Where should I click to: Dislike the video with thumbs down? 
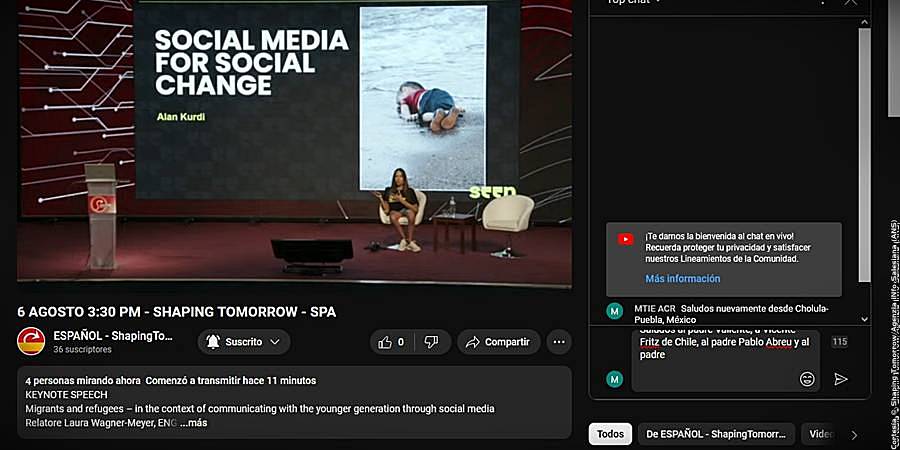[432, 342]
